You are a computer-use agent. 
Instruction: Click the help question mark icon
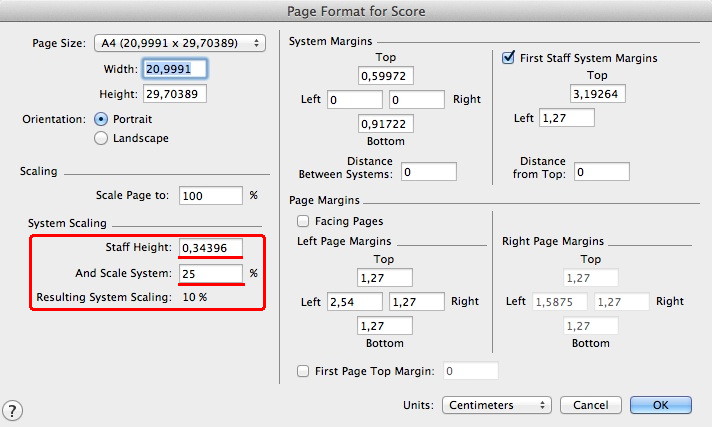tap(14, 410)
